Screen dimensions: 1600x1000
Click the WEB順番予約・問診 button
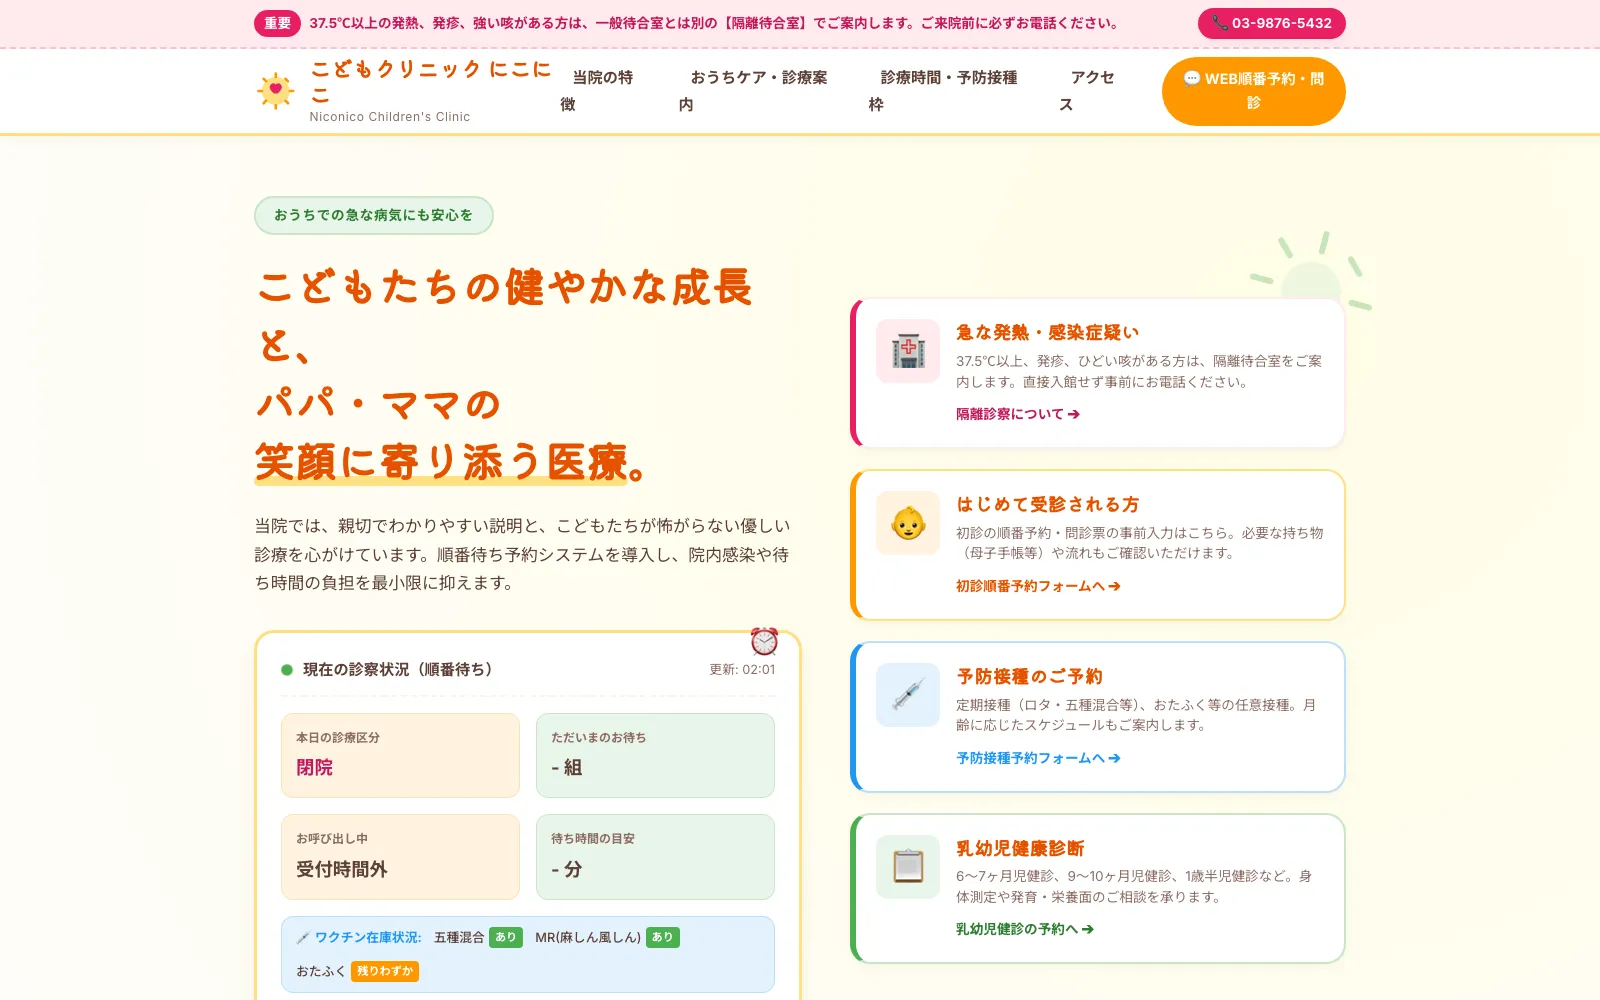[1254, 91]
